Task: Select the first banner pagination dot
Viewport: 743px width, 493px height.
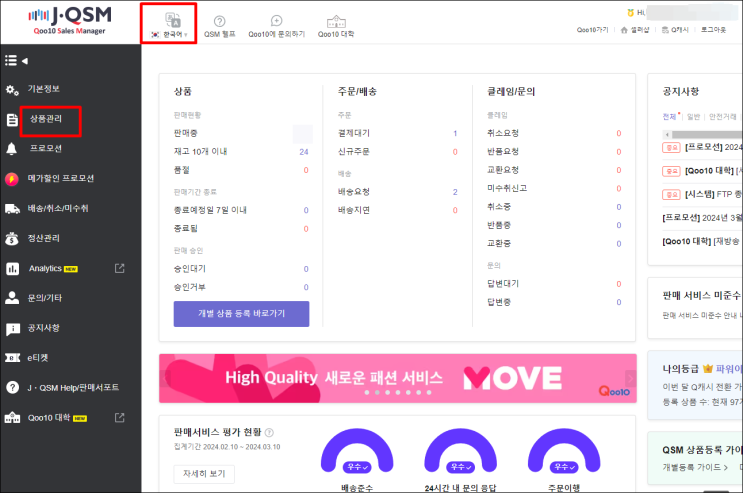Action: tap(367, 393)
